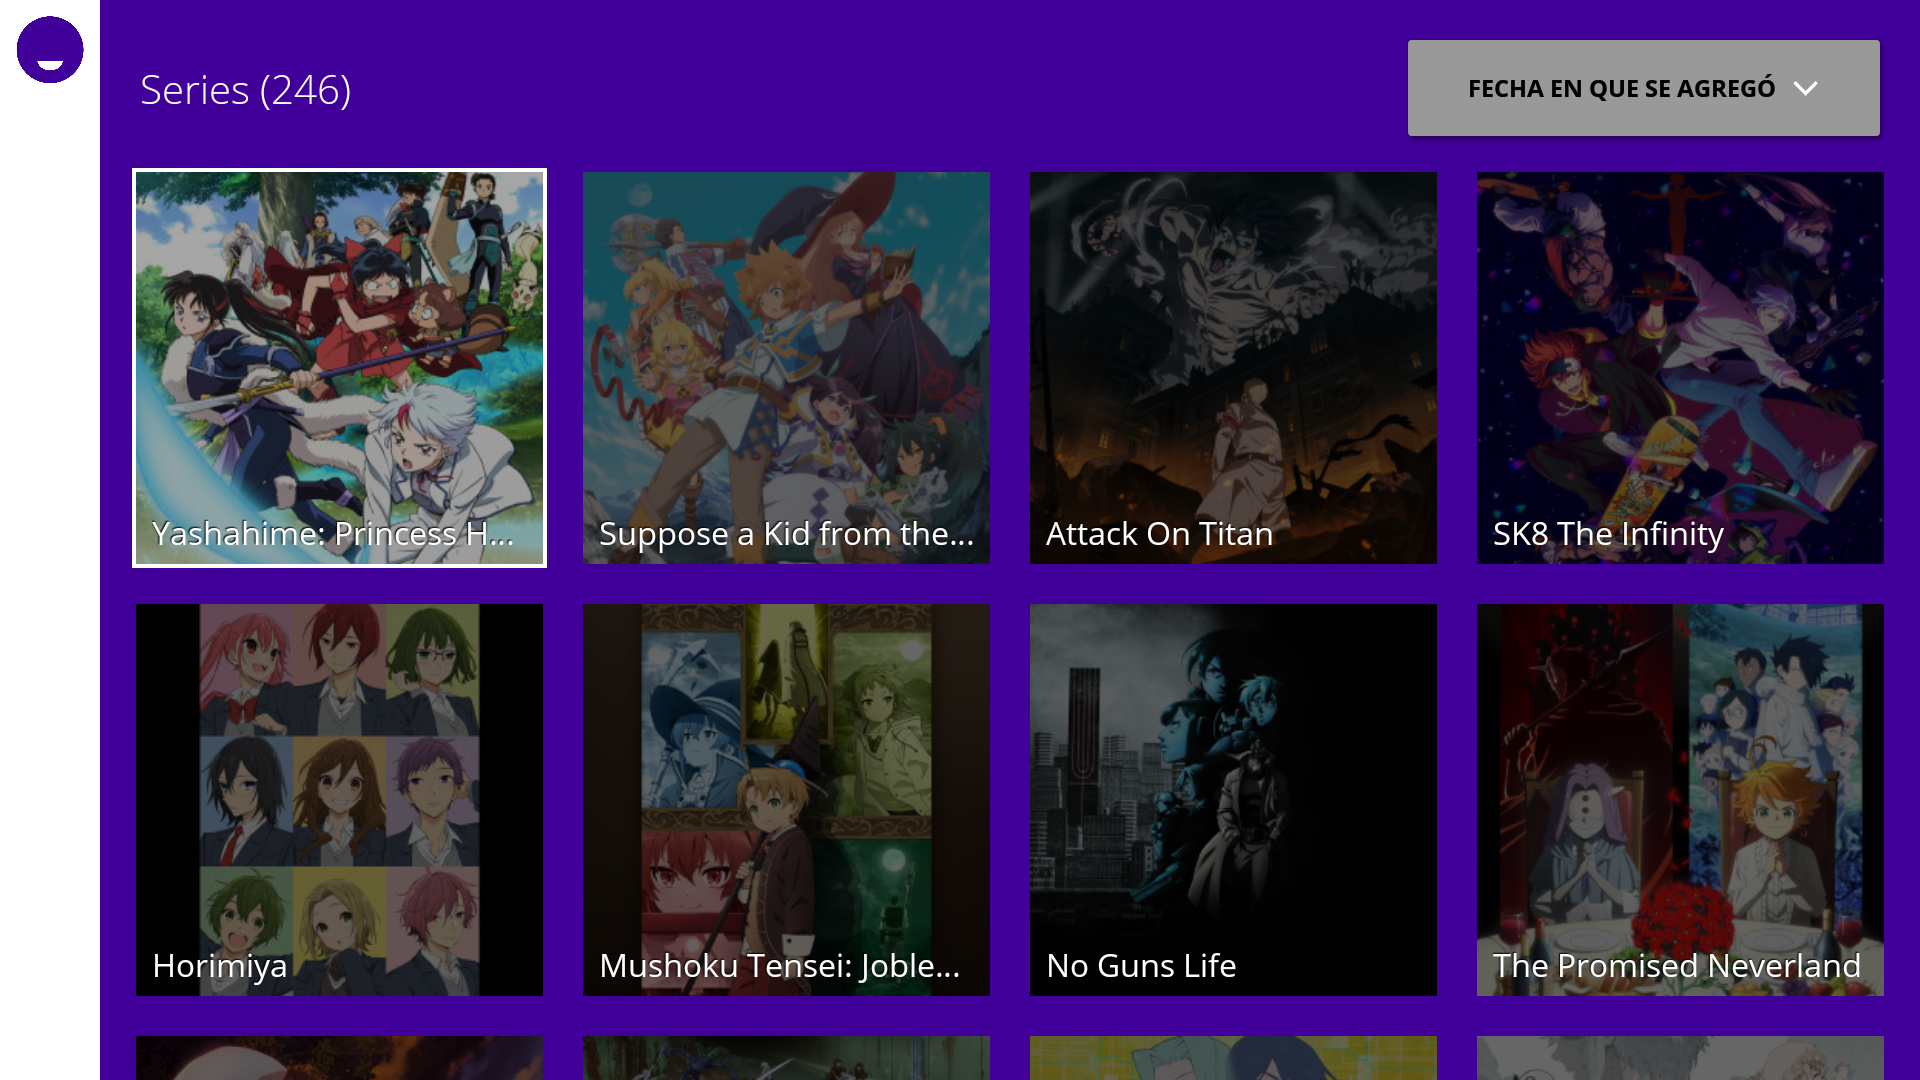The width and height of the screenshot is (1920, 1080).
Task: Open the partially visible tile below Promised Neverland
Action: tap(1680, 1058)
